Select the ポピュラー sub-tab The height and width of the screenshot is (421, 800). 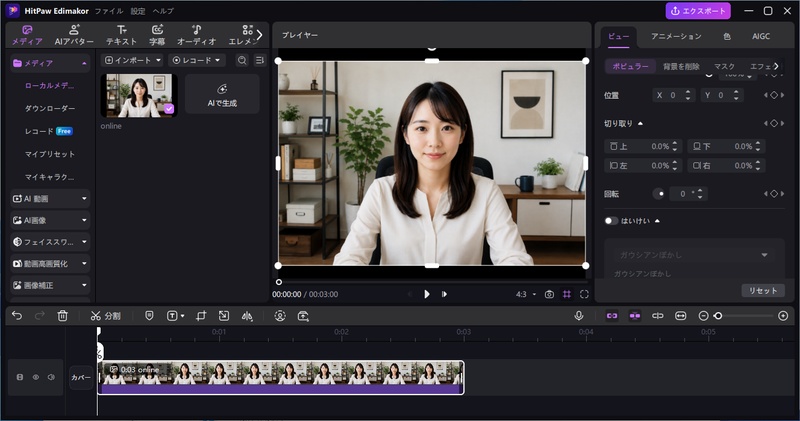click(631, 66)
